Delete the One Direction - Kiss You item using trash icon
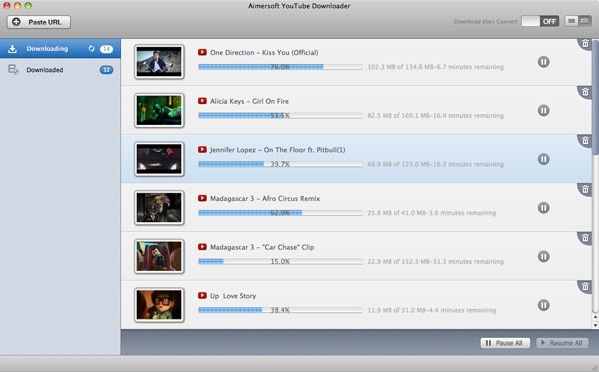Viewport: 599px width, 372px height. (585, 44)
